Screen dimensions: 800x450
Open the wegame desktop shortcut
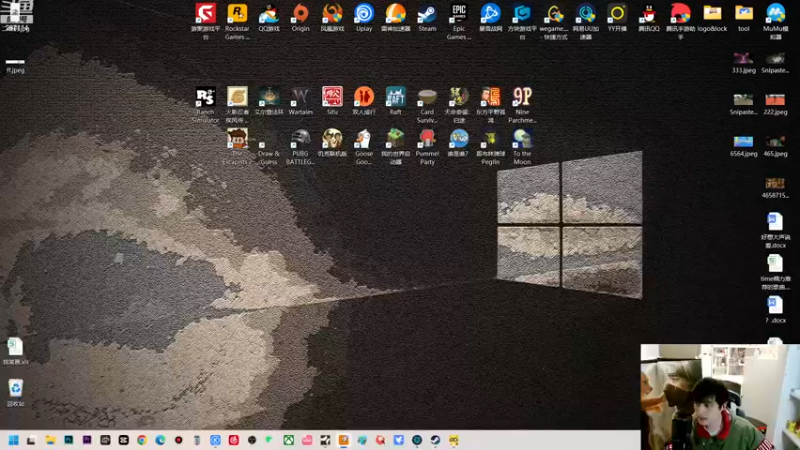(554, 21)
